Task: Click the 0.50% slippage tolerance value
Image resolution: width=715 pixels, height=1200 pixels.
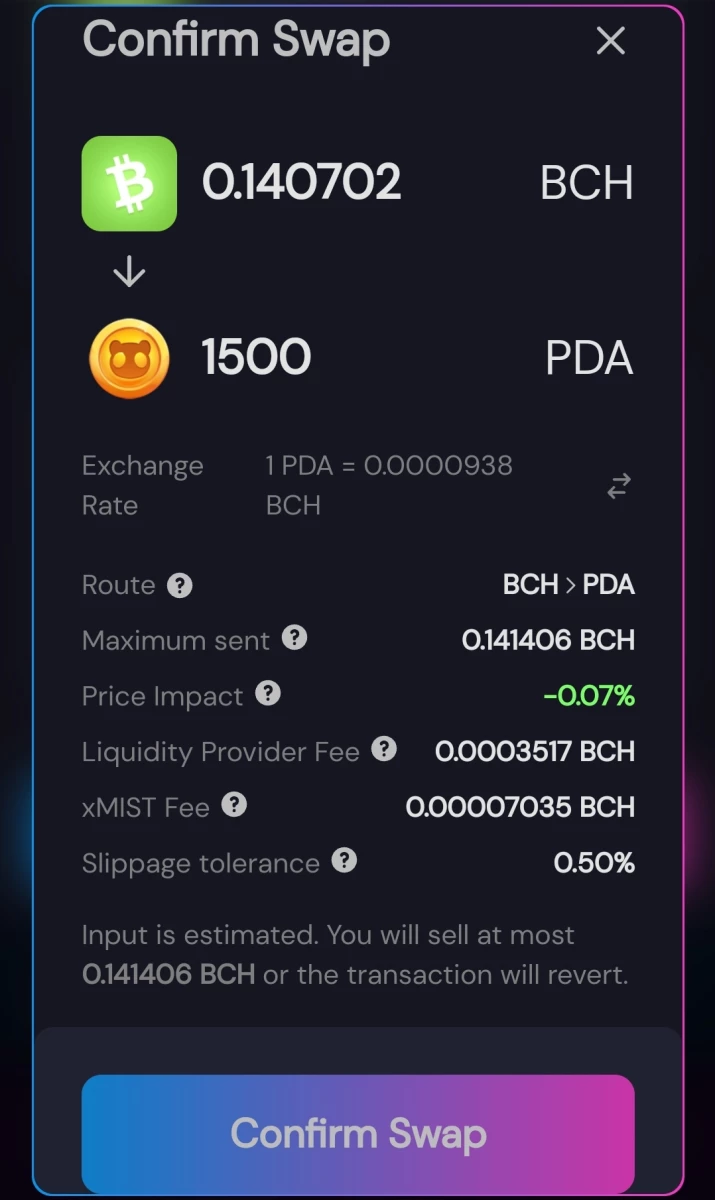Action: click(594, 863)
